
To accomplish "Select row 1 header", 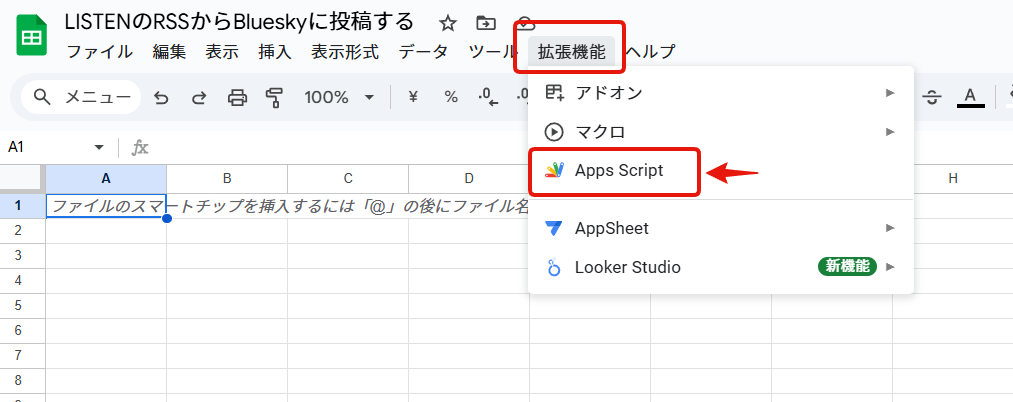I will coord(18,206).
